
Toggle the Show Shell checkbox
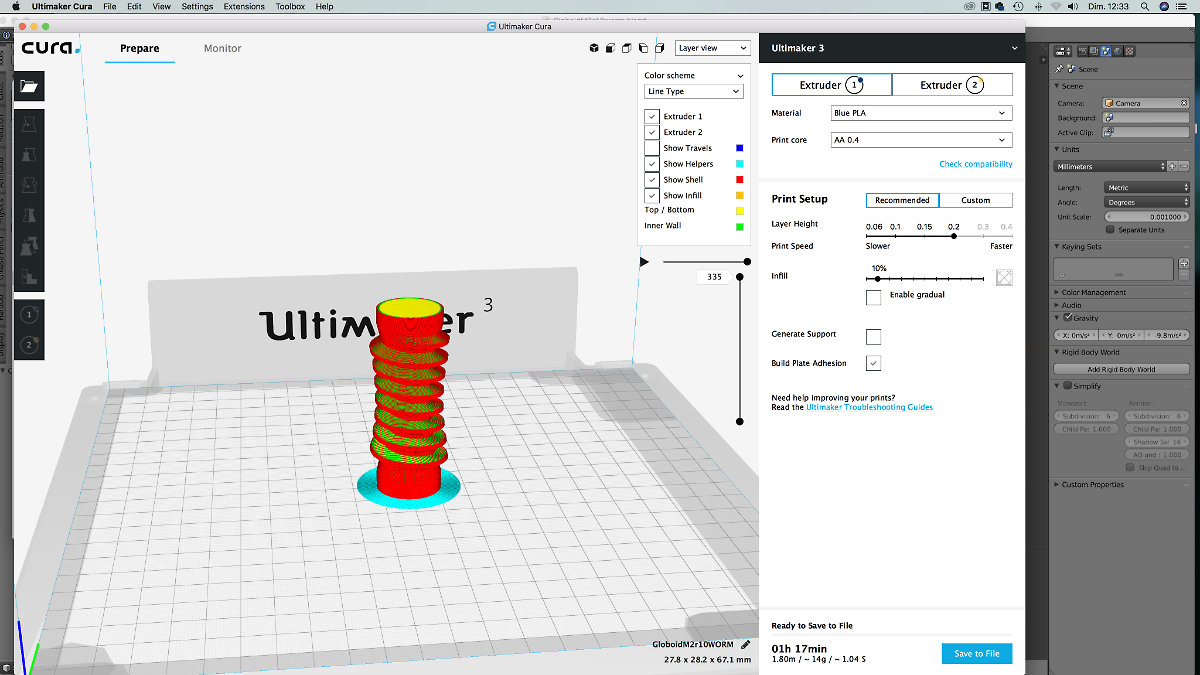click(652, 180)
